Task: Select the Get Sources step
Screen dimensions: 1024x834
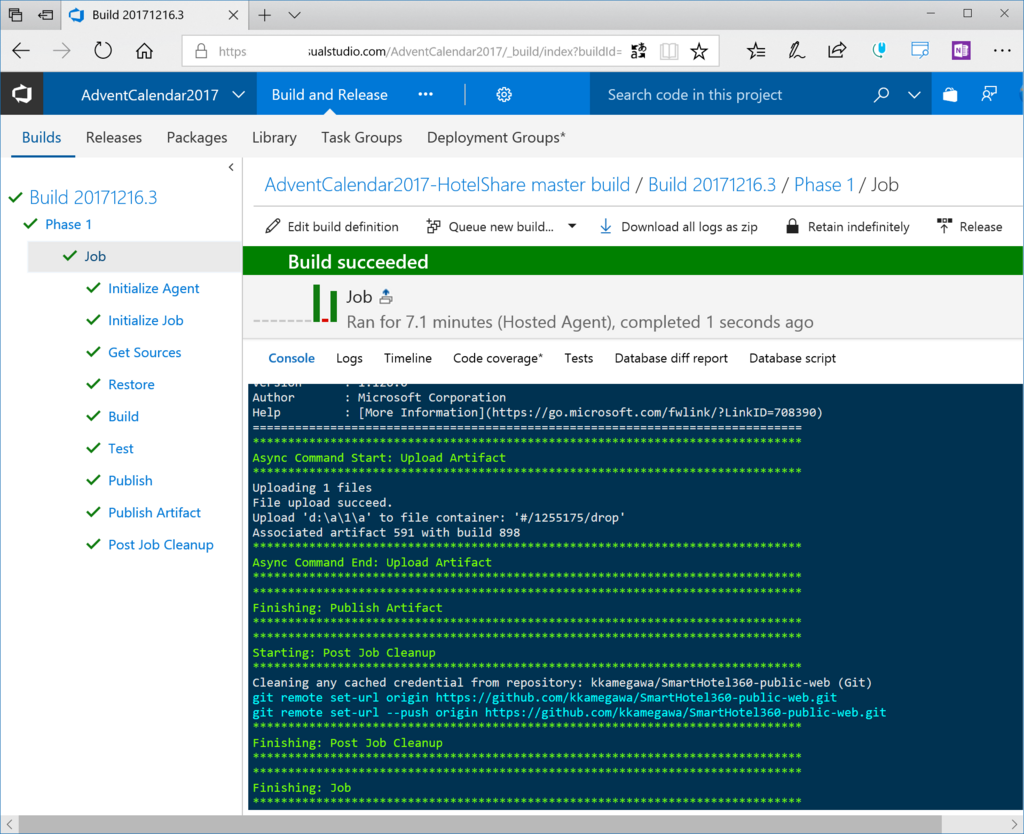Action: [x=144, y=352]
